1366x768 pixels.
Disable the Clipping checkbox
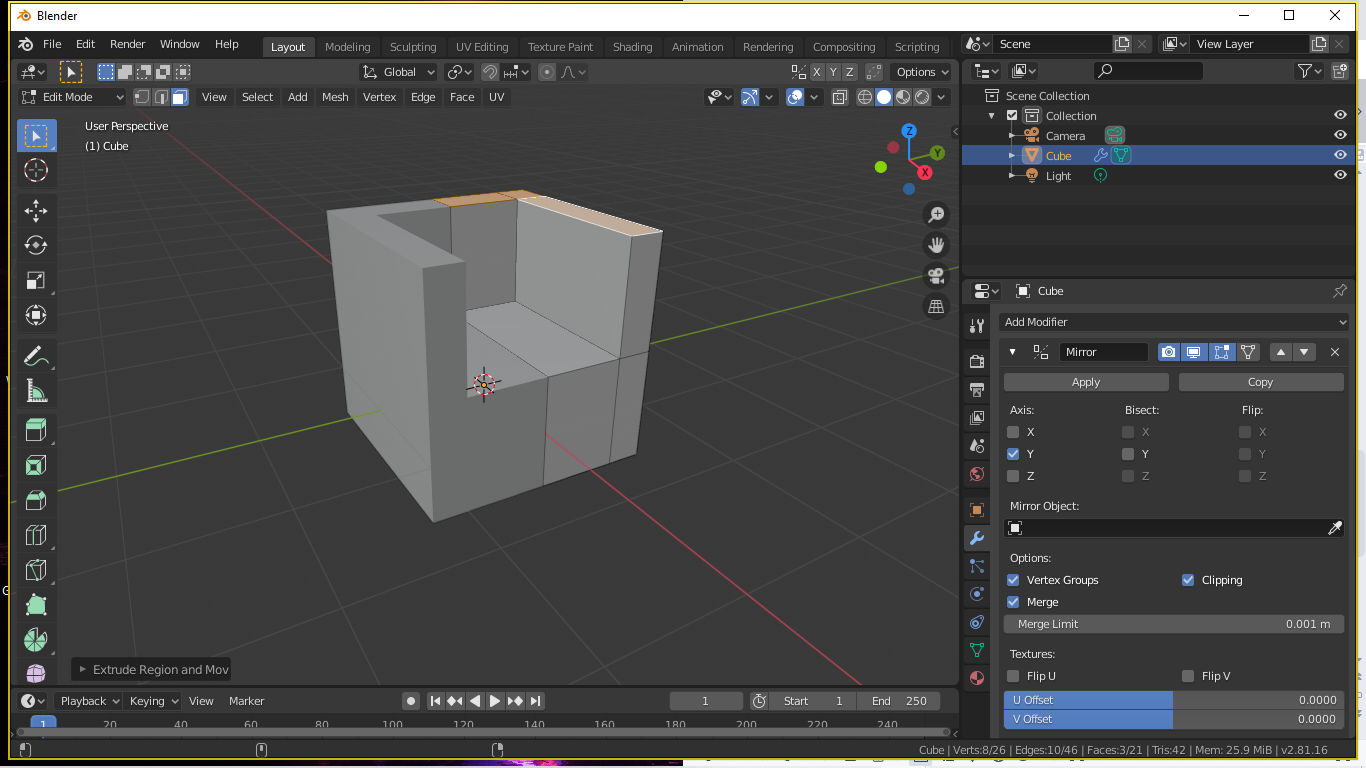pyautogui.click(x=1188, y=580)
